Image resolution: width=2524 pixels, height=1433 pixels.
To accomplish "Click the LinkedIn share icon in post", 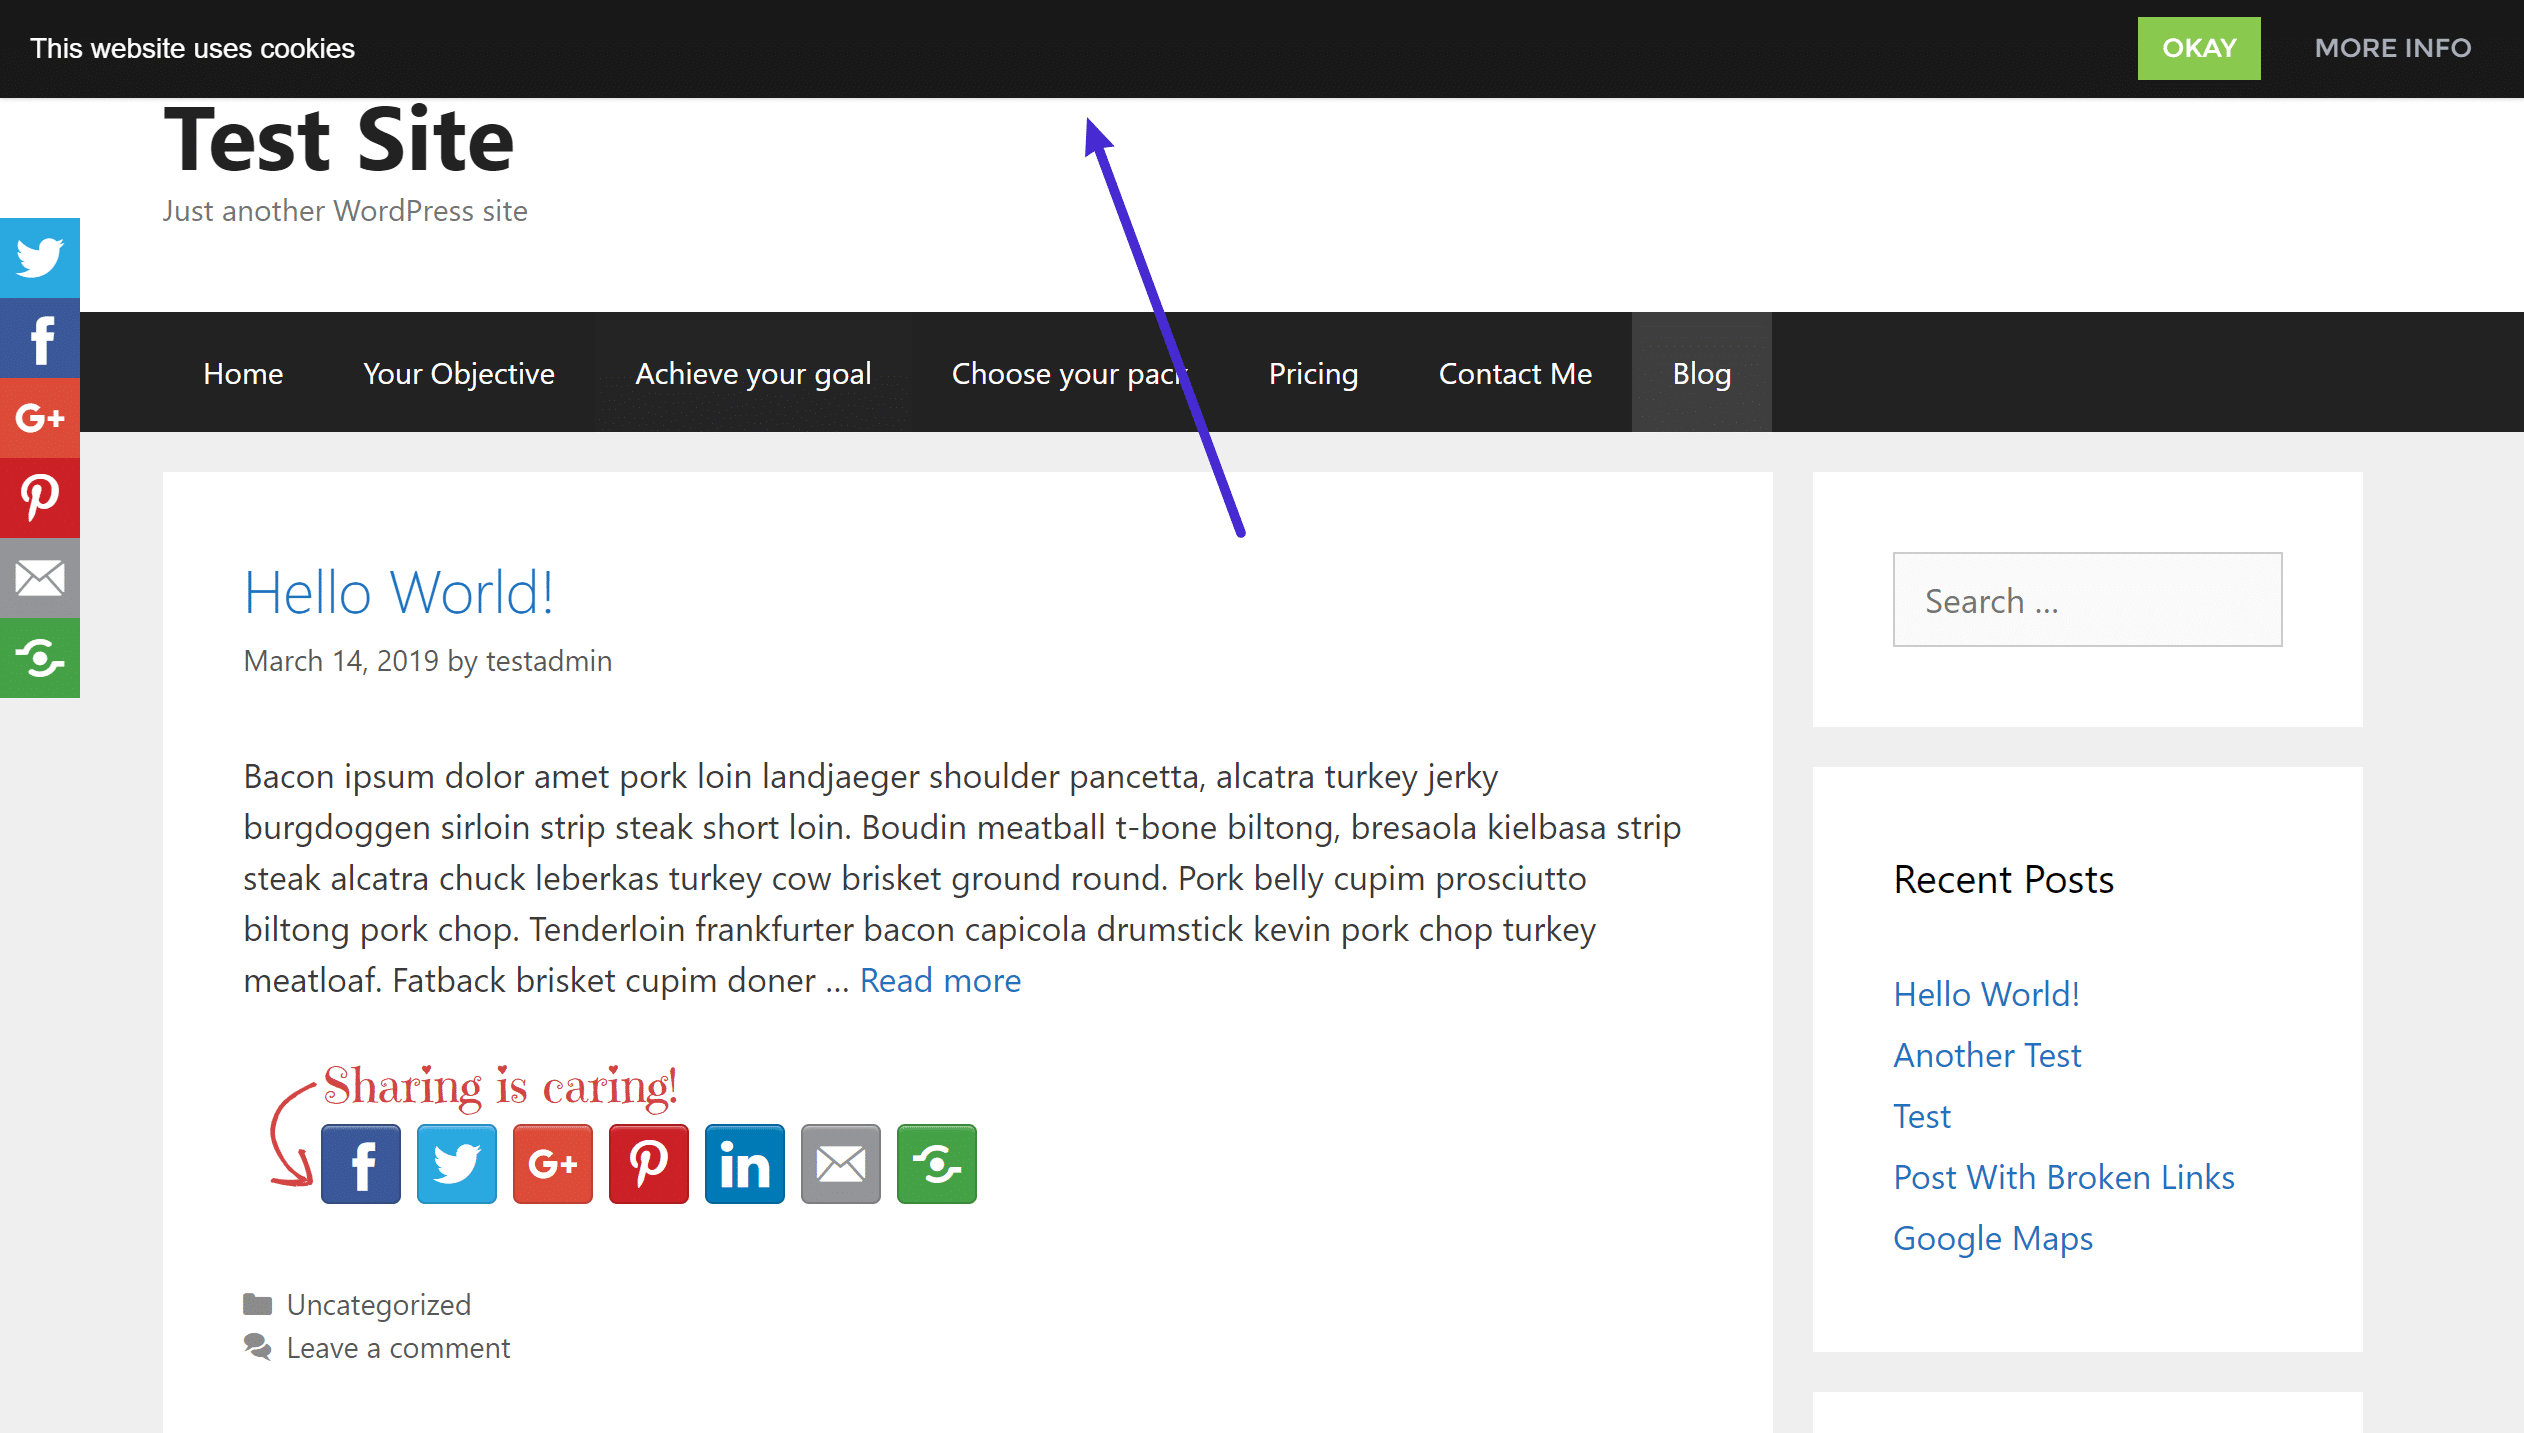I will tap(744, 1163).
